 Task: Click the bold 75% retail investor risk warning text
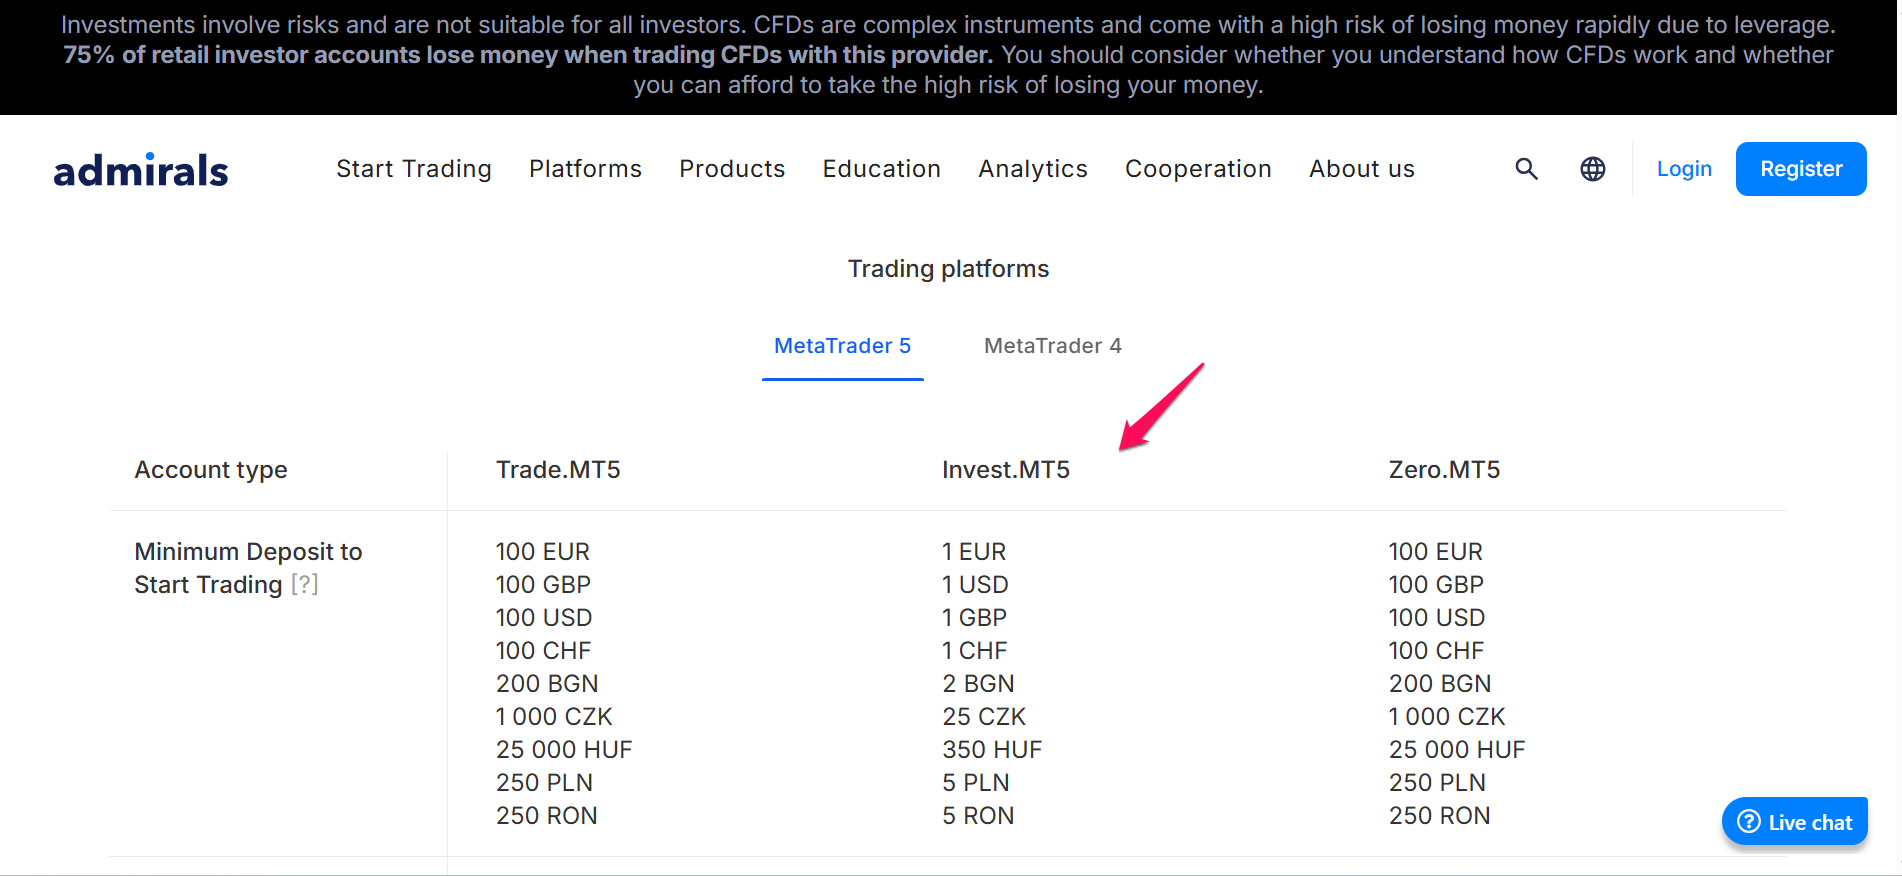(528, 55)
